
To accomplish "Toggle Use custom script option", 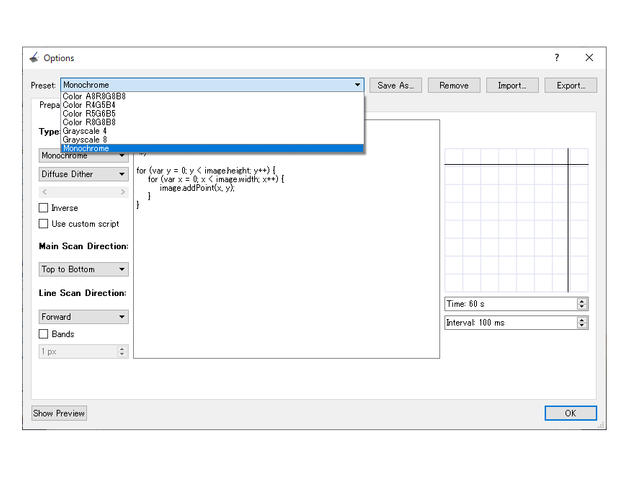I will pyautogui.click(x=43, y=224).
